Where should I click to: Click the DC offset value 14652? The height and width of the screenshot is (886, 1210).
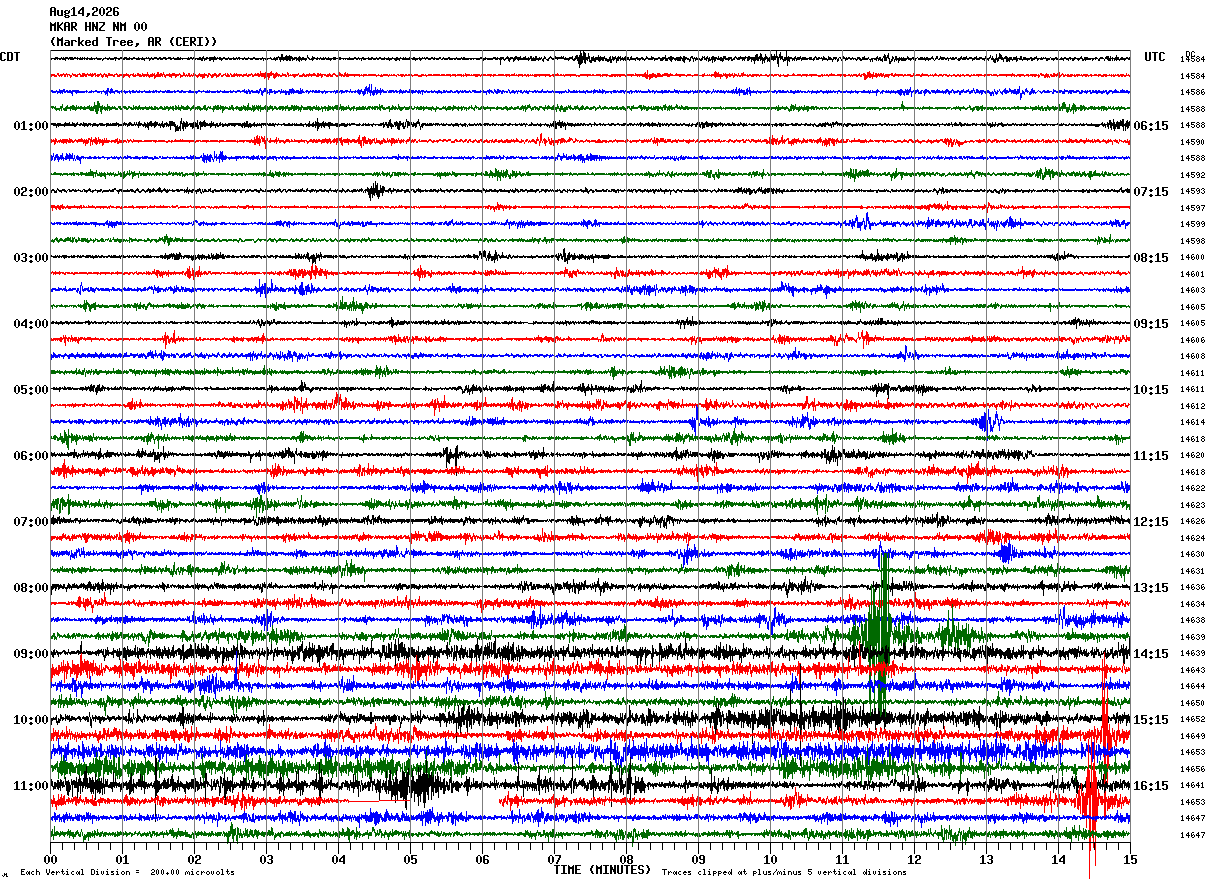click(1192, 720)
